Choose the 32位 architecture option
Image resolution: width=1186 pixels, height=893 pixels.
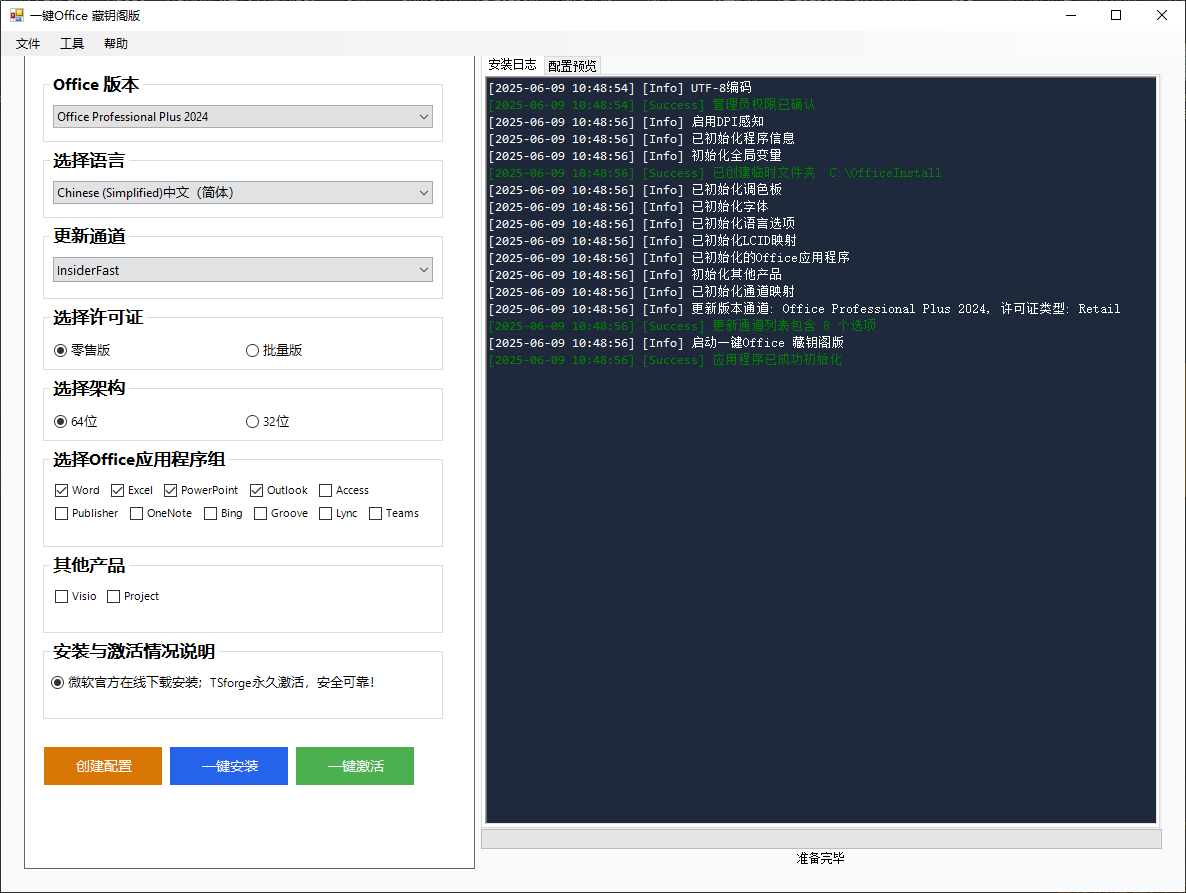click(x=253, y=422)
